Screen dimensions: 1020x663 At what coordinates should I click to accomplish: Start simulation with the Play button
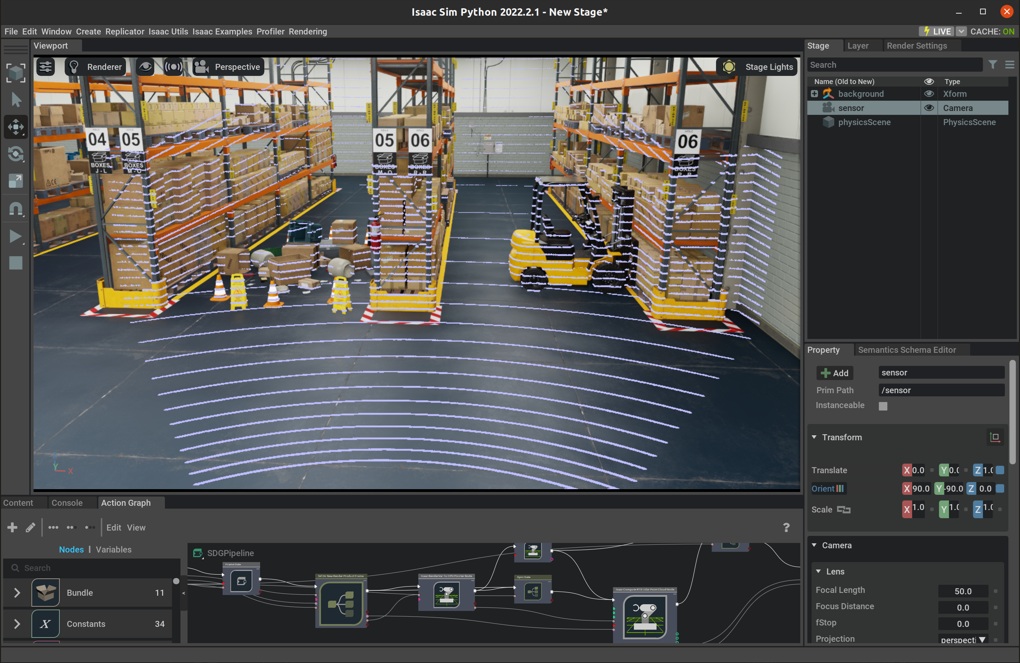[16, 236]
